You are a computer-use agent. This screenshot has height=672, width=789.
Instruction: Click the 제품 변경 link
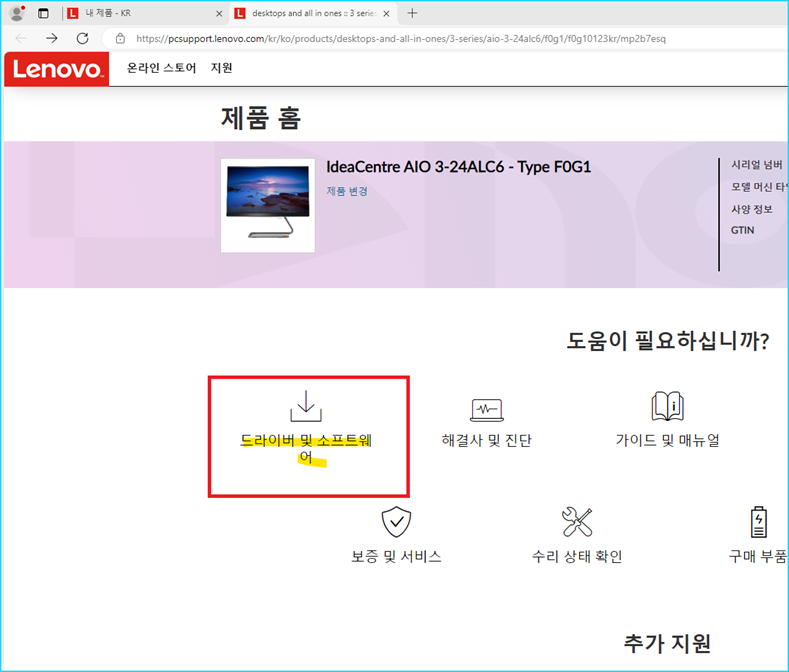point(347,191)
